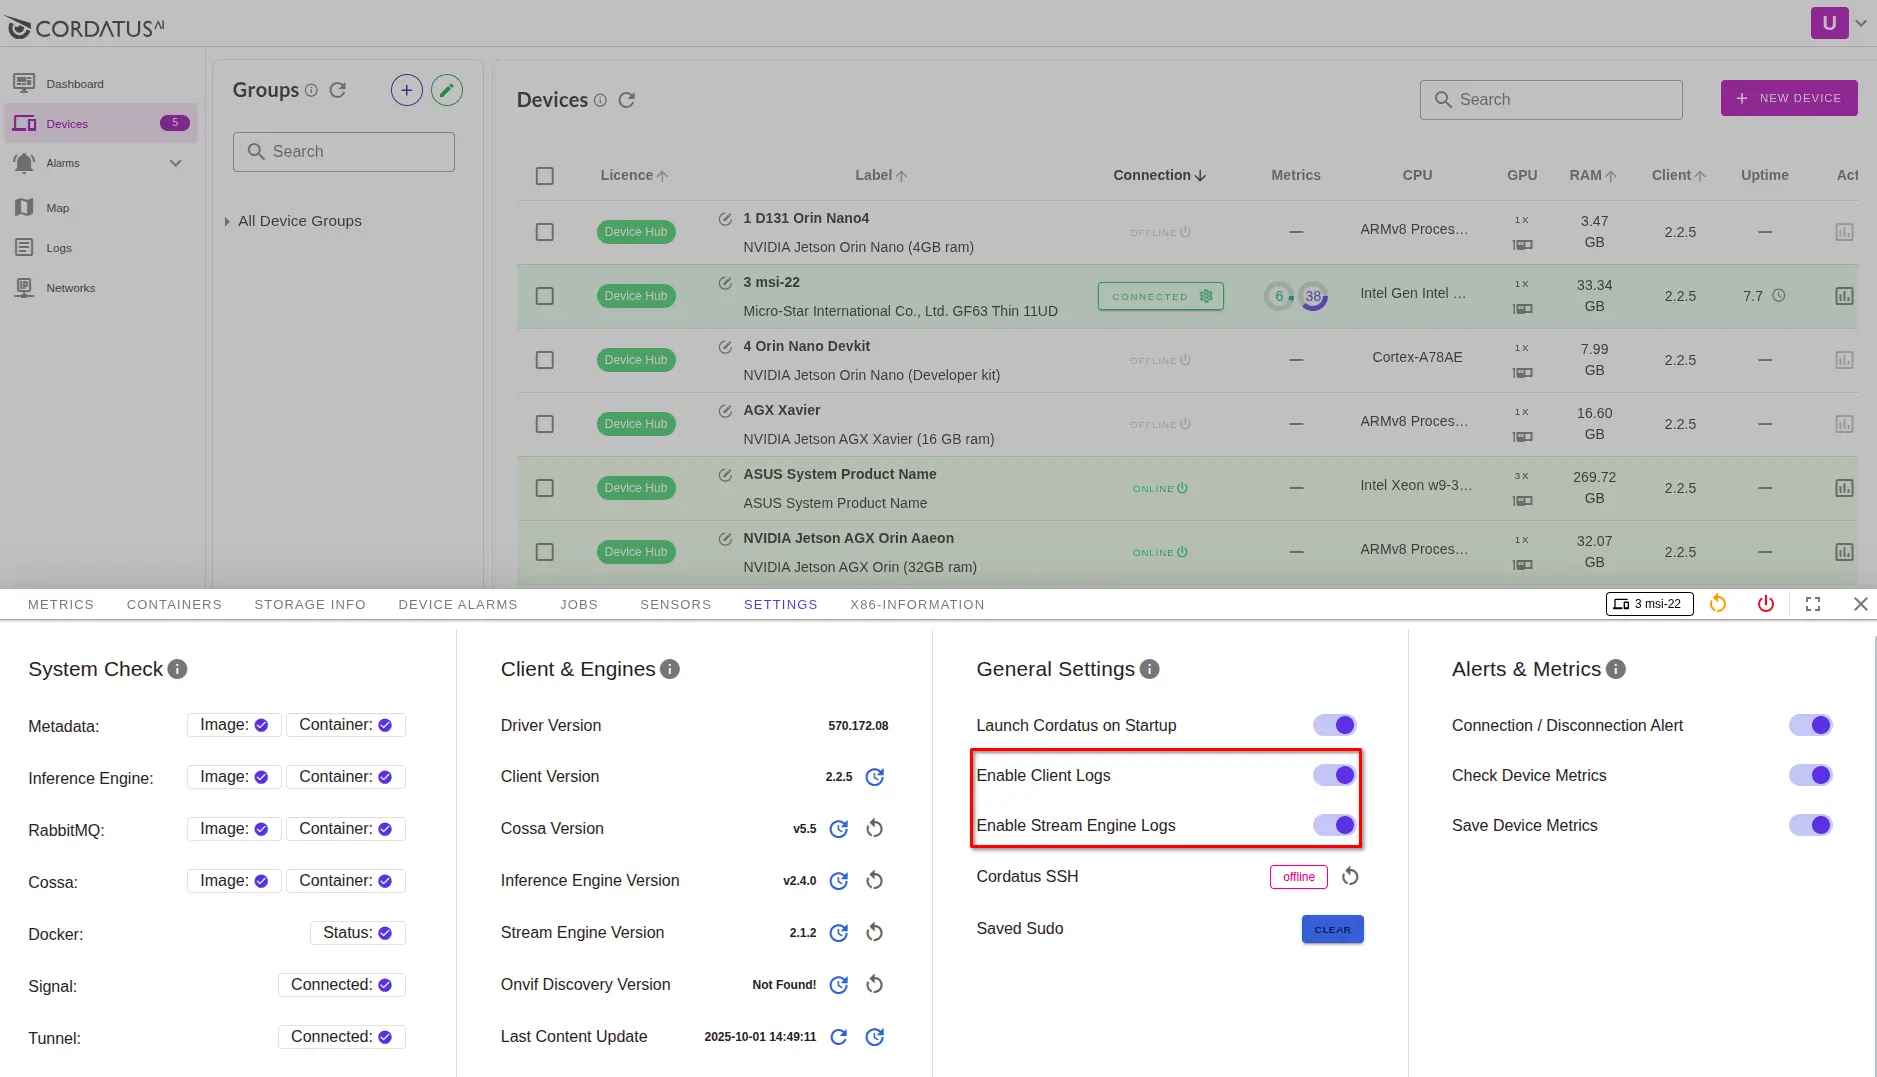Refresh the Devices list

point(627,100)
